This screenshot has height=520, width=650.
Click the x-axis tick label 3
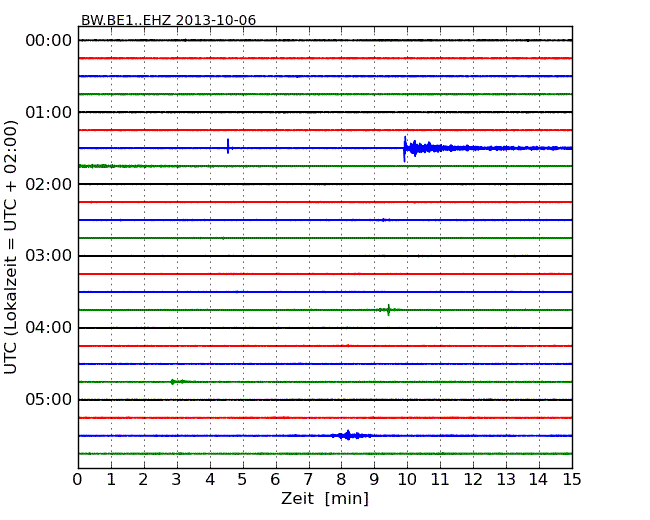pyautogui.click(x=177, y=480)
